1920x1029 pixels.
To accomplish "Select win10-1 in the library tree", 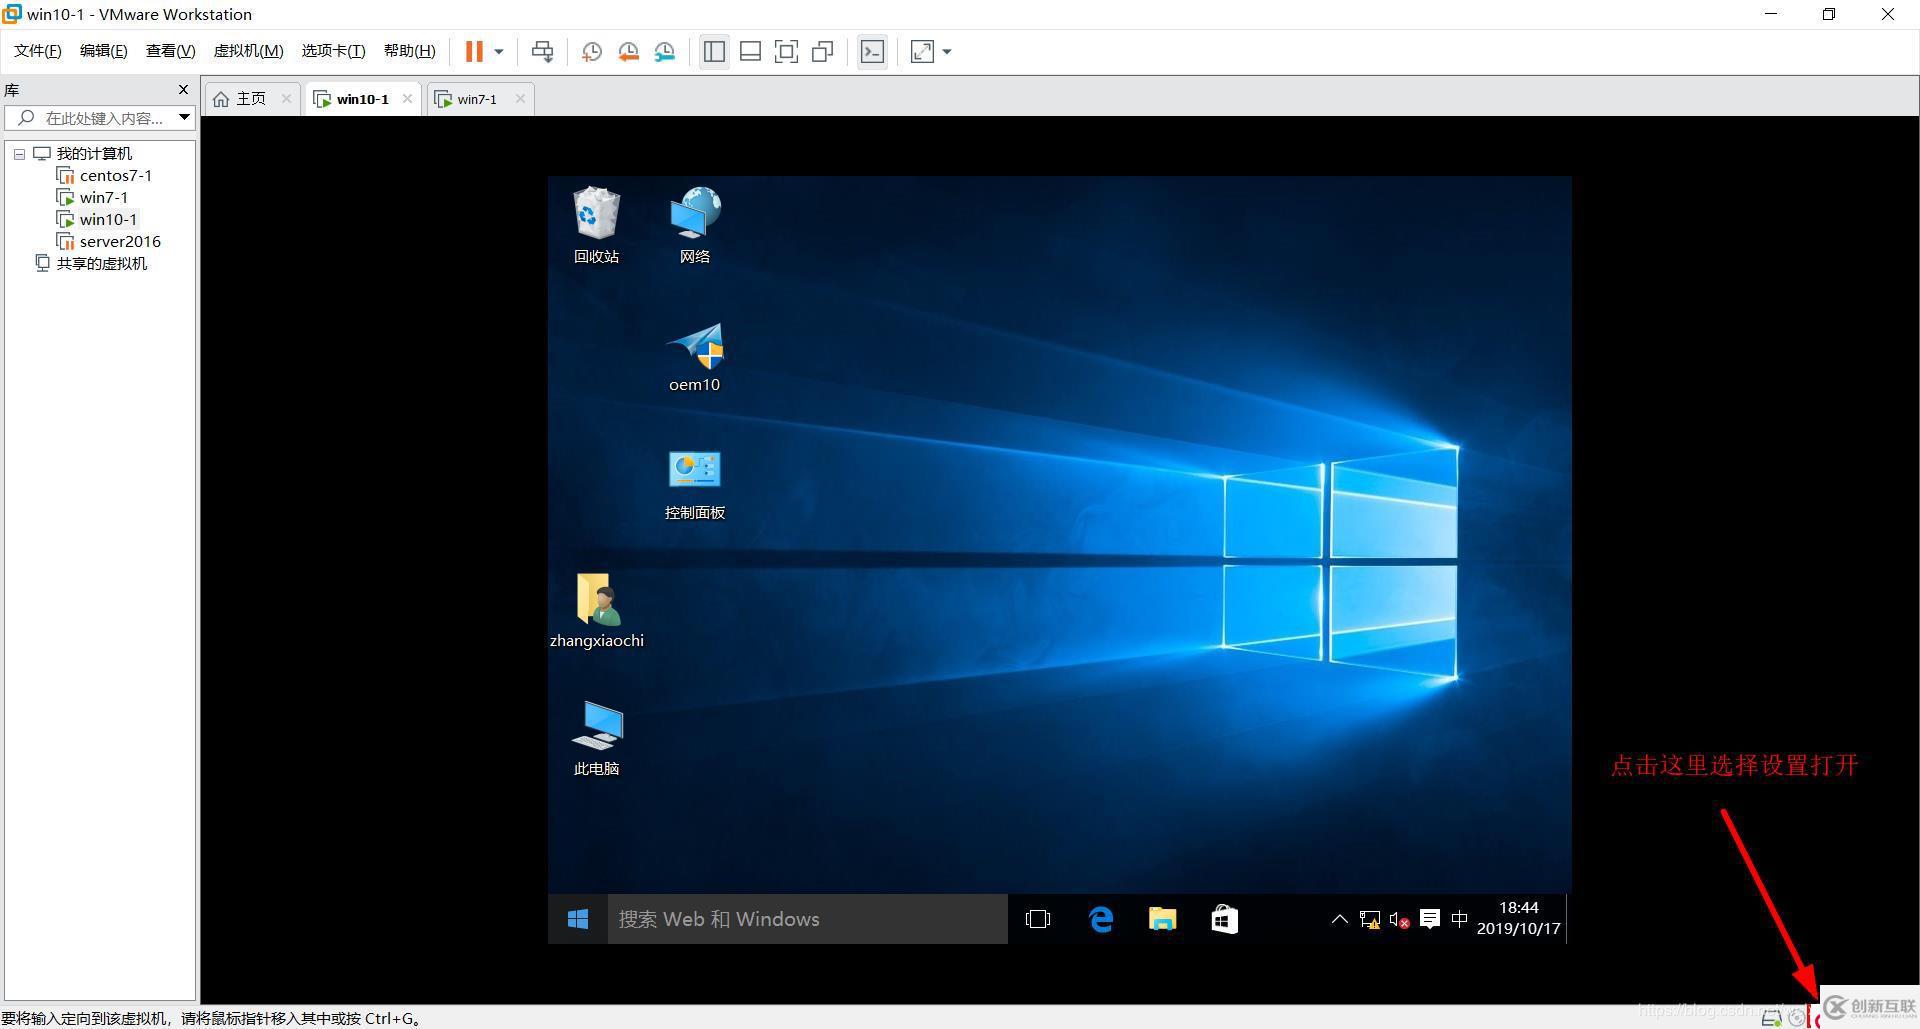I will [108, 219].
